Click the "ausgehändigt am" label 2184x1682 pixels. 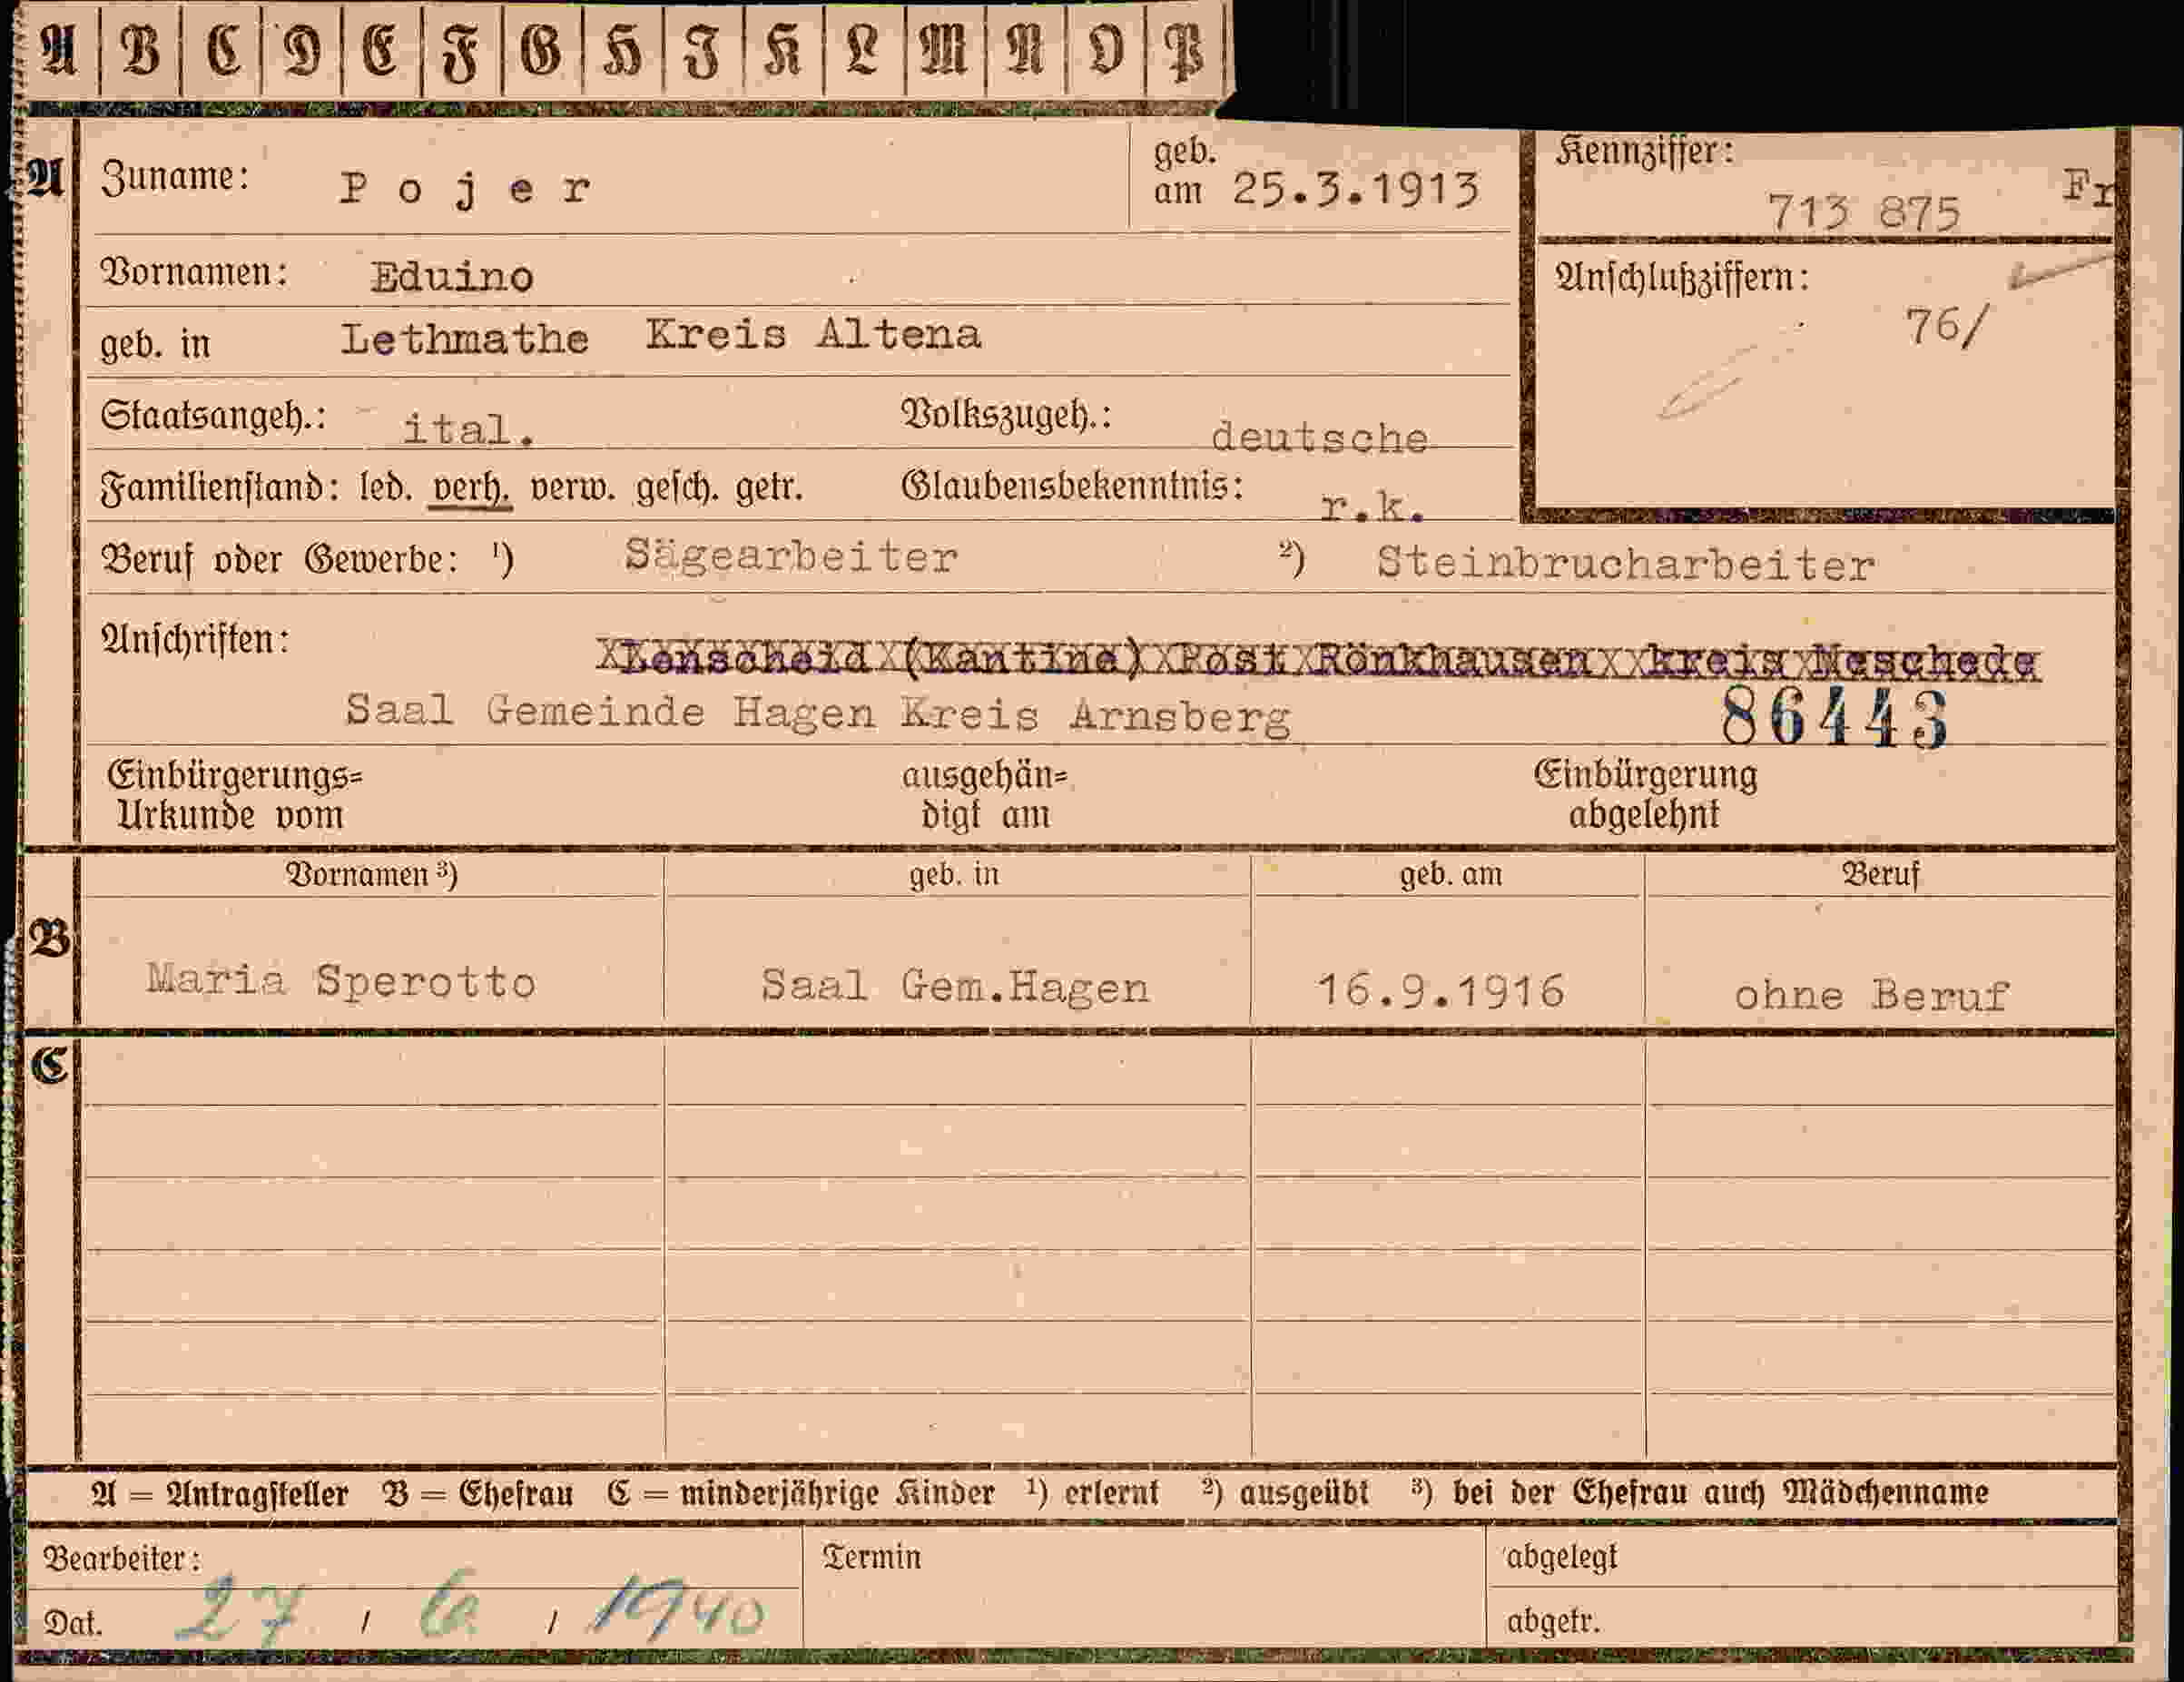[985, 796]
